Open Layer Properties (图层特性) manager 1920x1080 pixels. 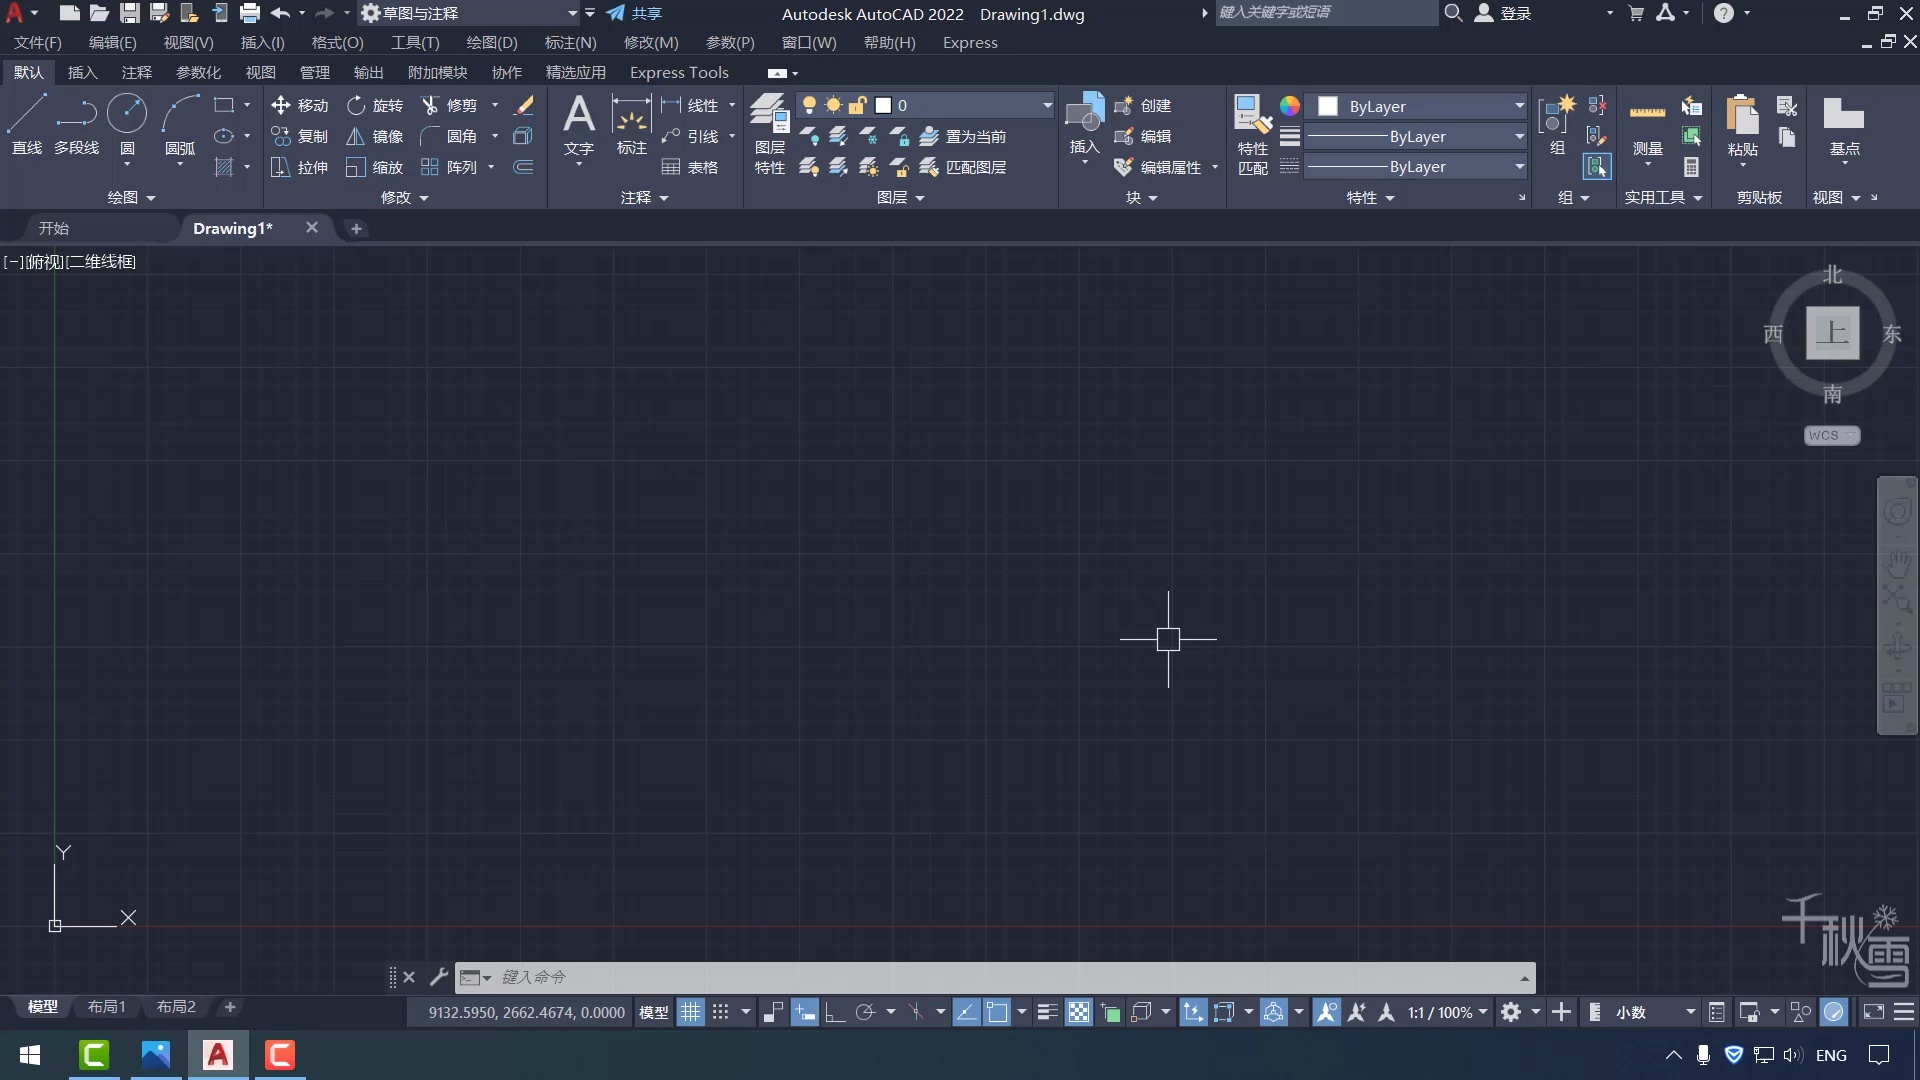pyautogui.click(x=770, y=134)
